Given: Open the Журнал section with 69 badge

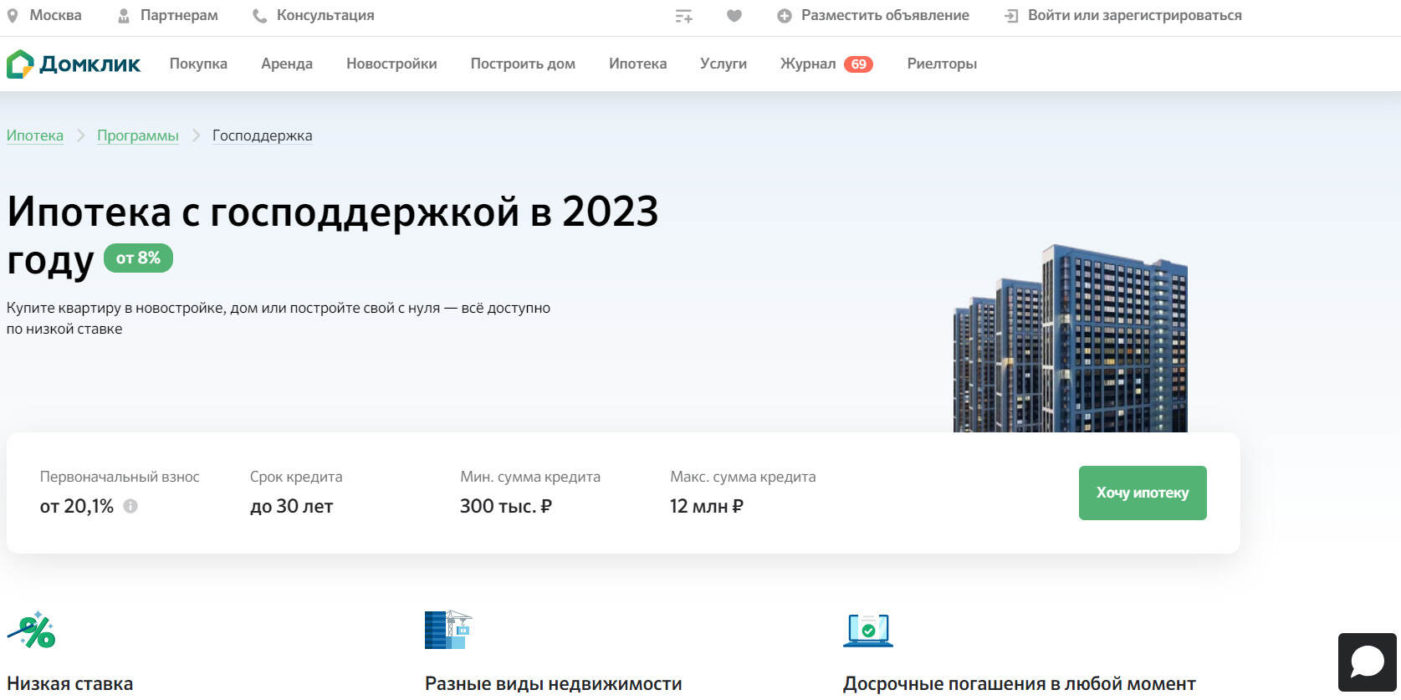Looking at the screenshot, I should click(x=810, y=63).
